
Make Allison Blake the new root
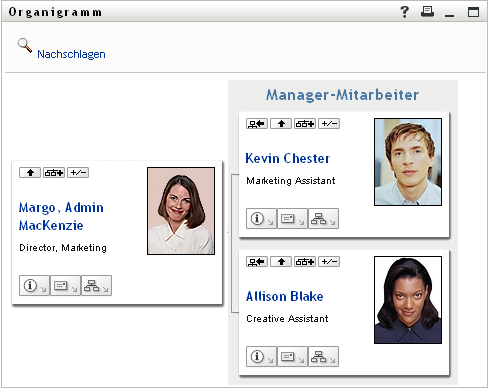pyautogui.click(x=257, y=262)
